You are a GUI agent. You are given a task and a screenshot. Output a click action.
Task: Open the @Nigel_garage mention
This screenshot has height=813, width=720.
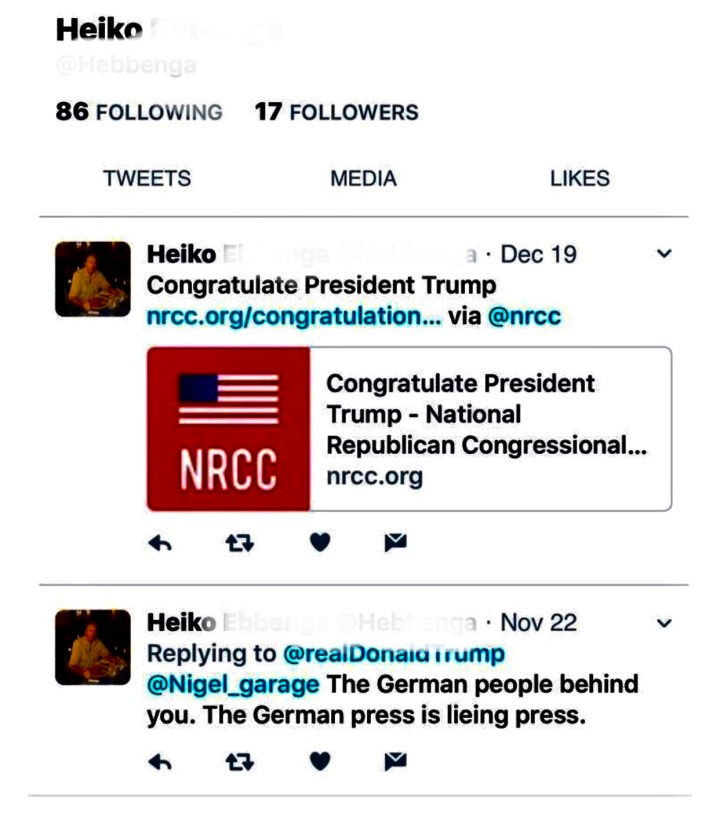[x=233, y=685]
